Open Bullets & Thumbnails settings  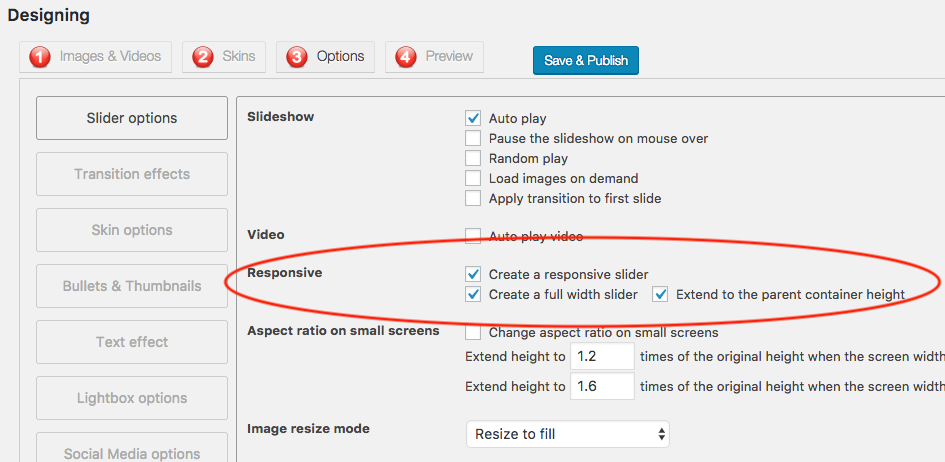click(x=132, y=286)
